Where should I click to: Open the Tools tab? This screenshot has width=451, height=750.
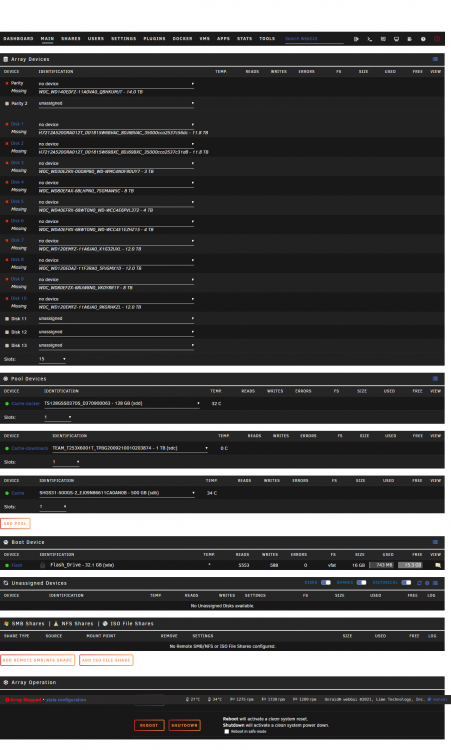(267, 39)
